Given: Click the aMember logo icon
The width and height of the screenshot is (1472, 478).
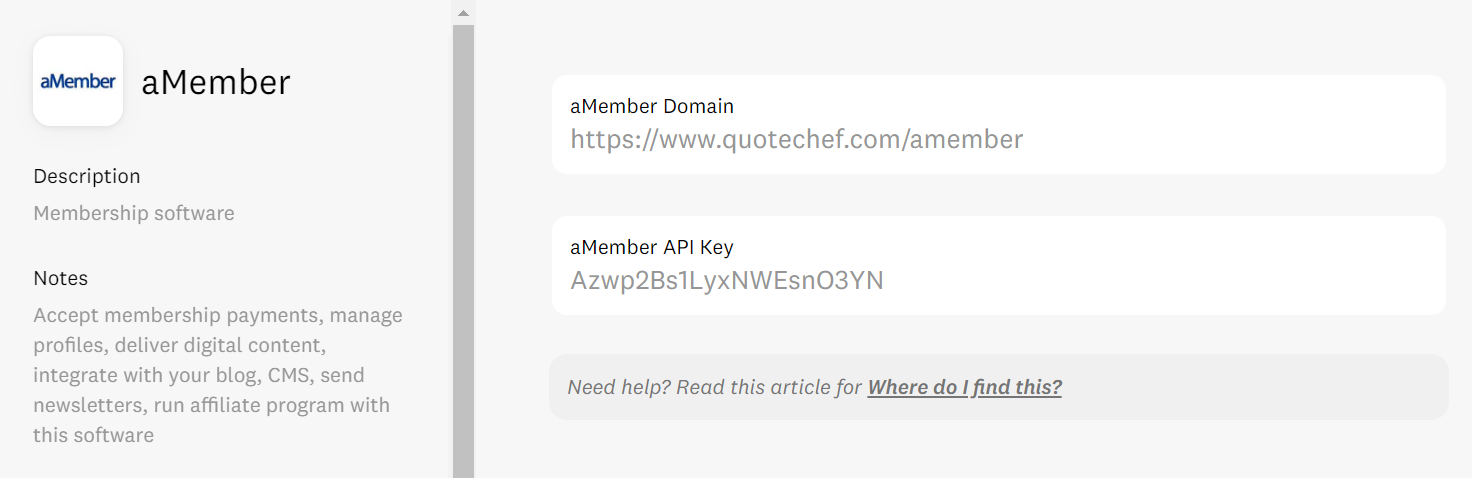Looking at the screenshot, I should pos(78,81).
